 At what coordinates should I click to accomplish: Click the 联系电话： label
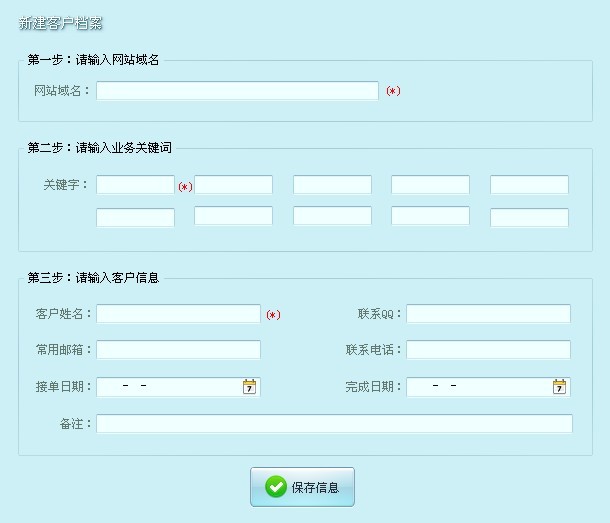(x=374, y=349)
